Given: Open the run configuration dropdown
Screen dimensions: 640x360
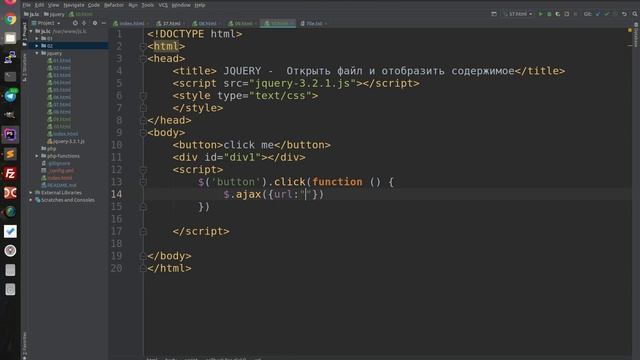Looking at the screenshot, I should [518, 14].
